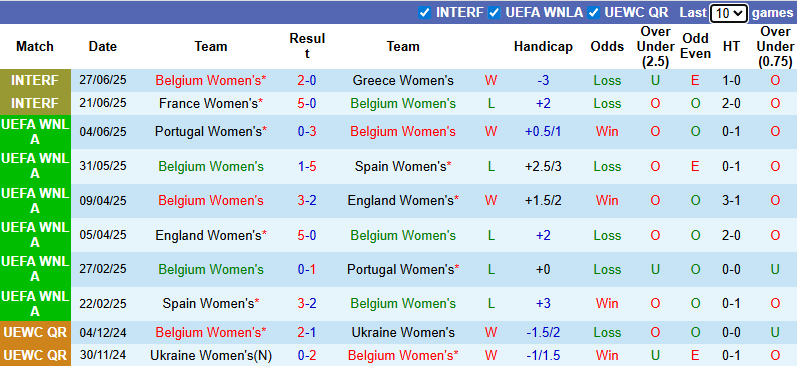Viewport: 799px width, 366px height.
Task: Open the Last games count dropdown
Action: [729, 13]
